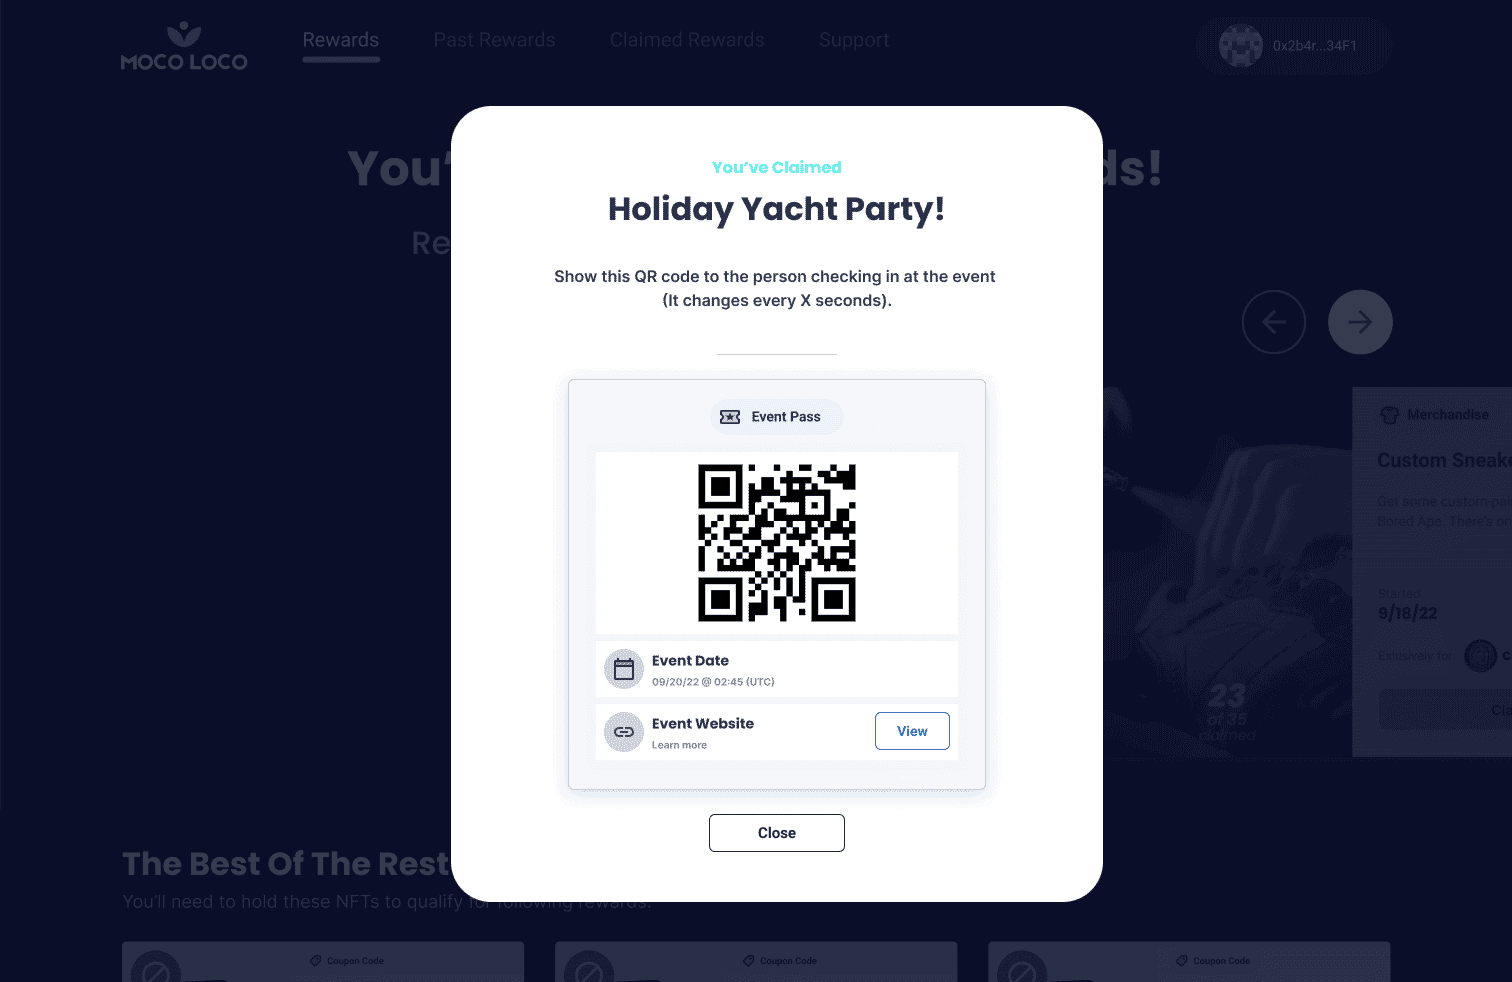Click the first Coupon Code tag icon
This screenshot has width=1512, height=982.
pyautogui.click(x=316, y=961)
